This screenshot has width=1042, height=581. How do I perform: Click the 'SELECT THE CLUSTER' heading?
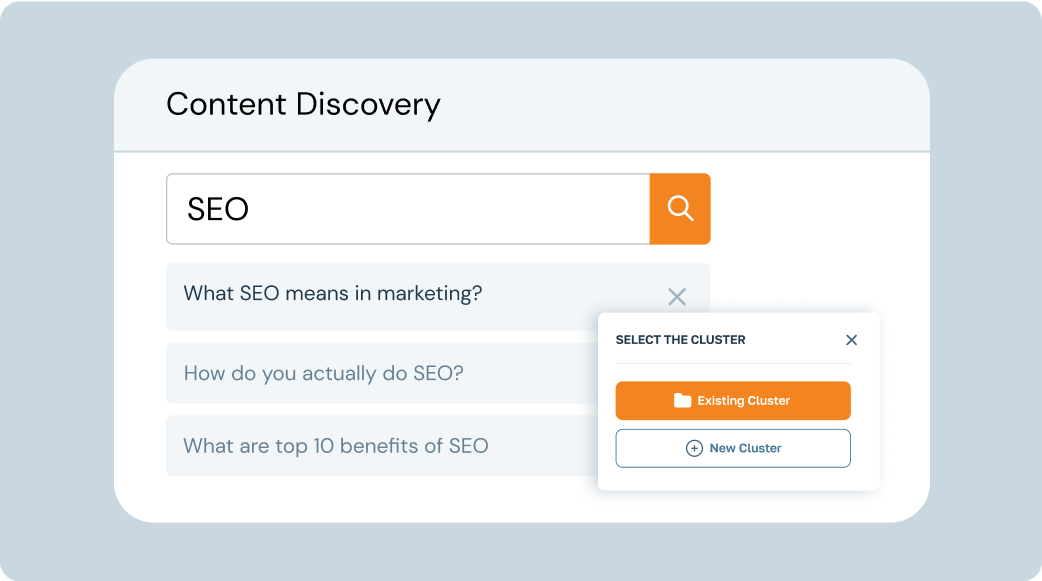click(x=680, y=340)
